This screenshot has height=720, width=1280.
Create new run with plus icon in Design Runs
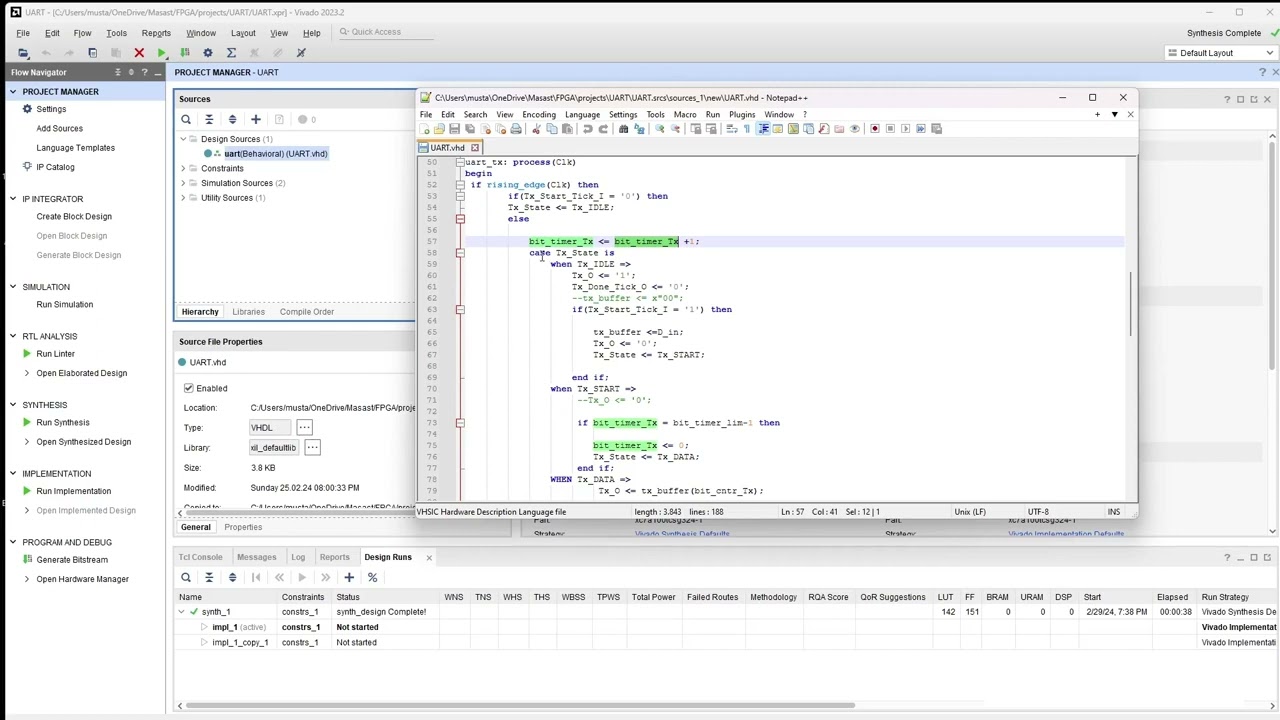[x=349, y=577]
